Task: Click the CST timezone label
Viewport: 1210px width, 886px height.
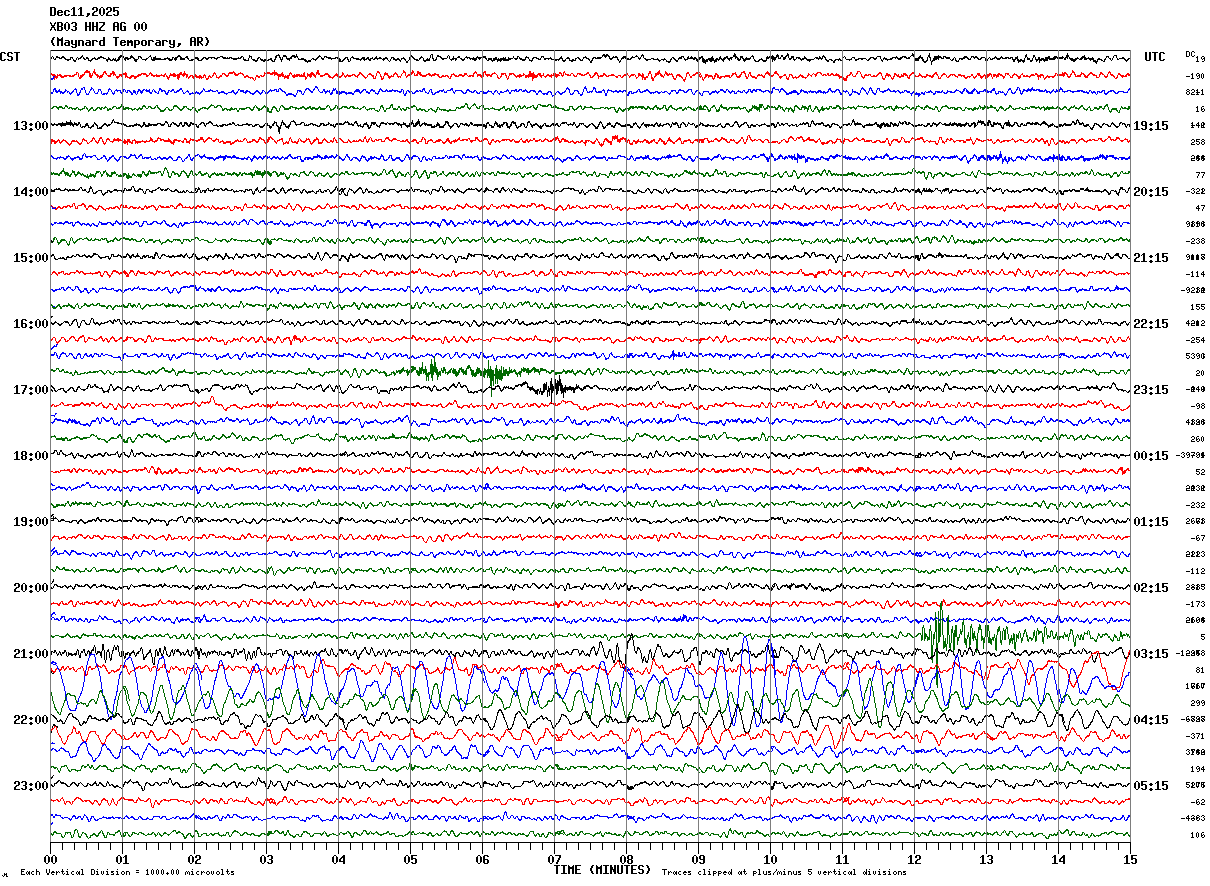Action: [x=10, y=57]
